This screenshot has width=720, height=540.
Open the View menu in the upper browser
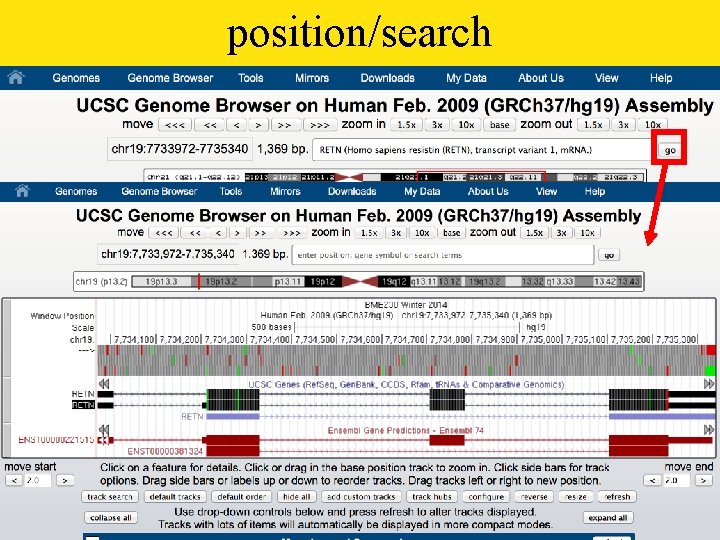(607, 78)
